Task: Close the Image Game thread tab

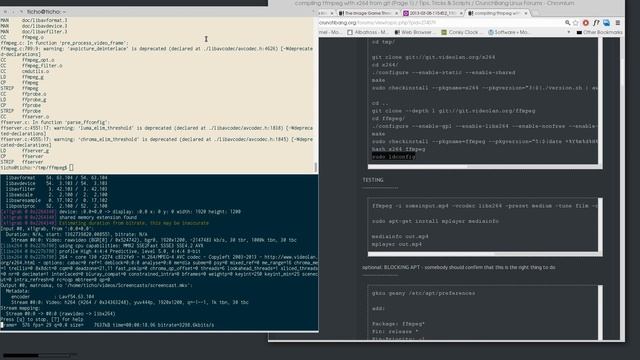Action: pos(396,13)
